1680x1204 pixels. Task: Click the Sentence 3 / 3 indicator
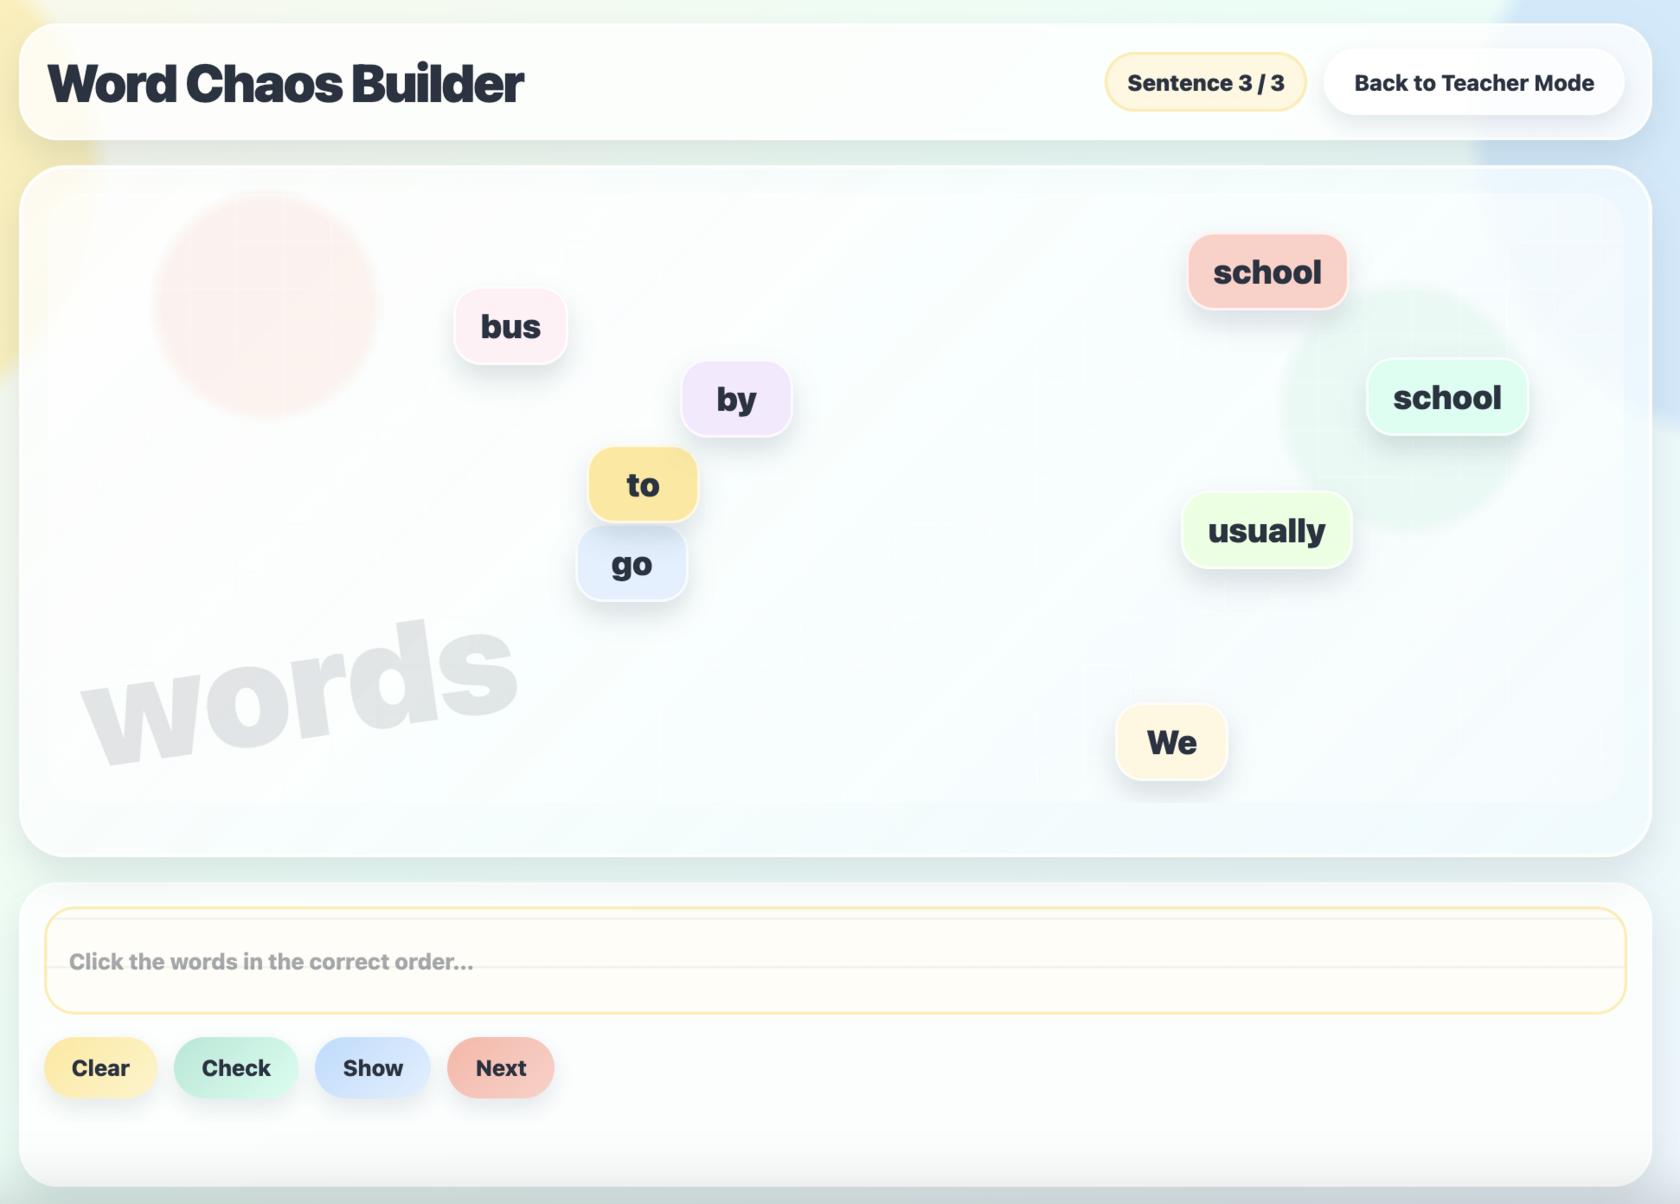coord(1206,83)
